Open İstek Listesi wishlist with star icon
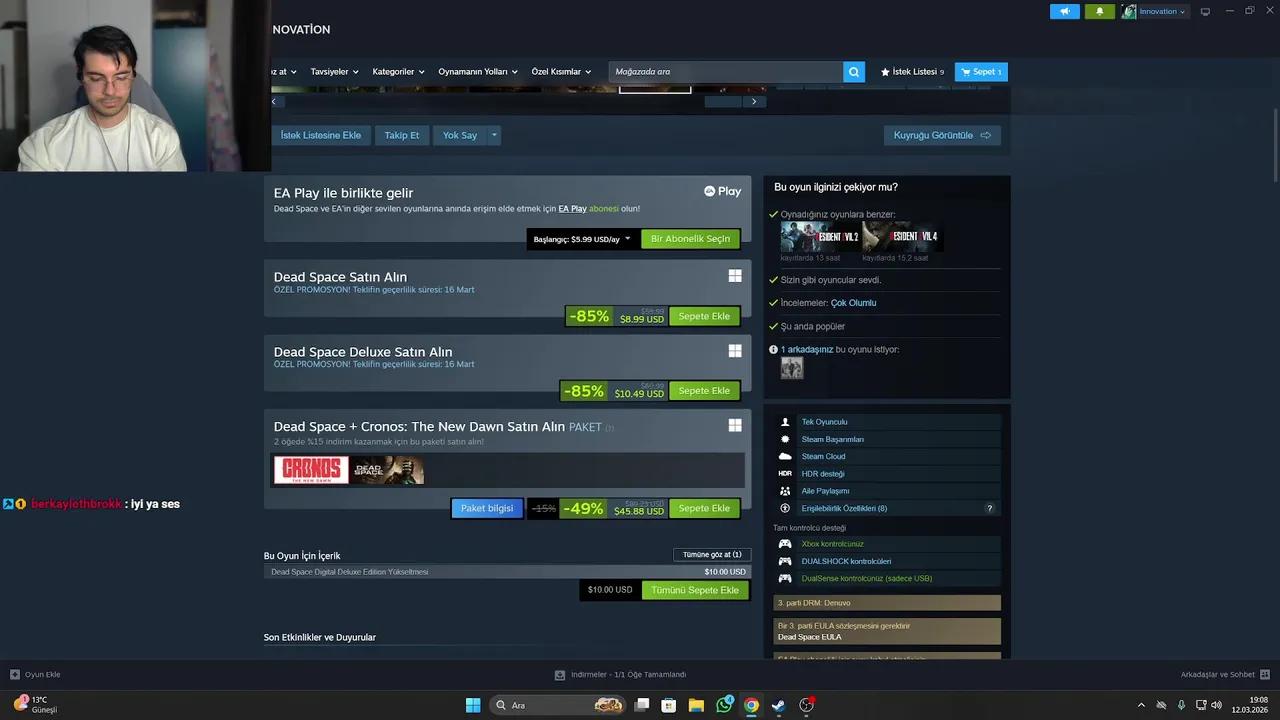Screen dimensions: 1280x720 (x=911, y=72)
